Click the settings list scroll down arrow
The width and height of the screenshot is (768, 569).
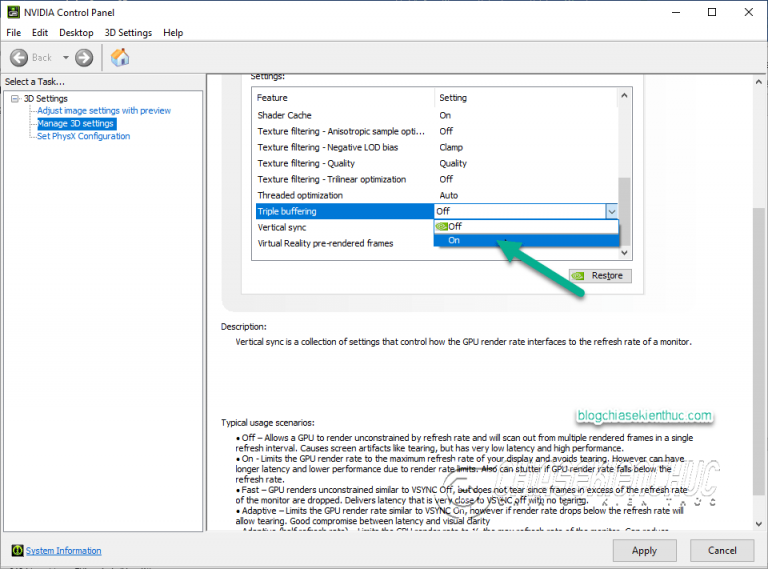click(624, 253)
